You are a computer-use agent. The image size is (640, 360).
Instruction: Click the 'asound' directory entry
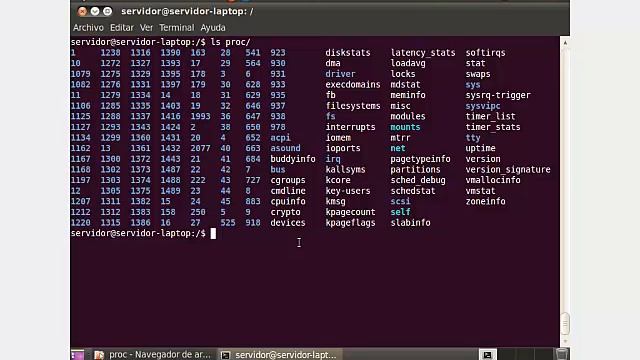coord(285,149)
